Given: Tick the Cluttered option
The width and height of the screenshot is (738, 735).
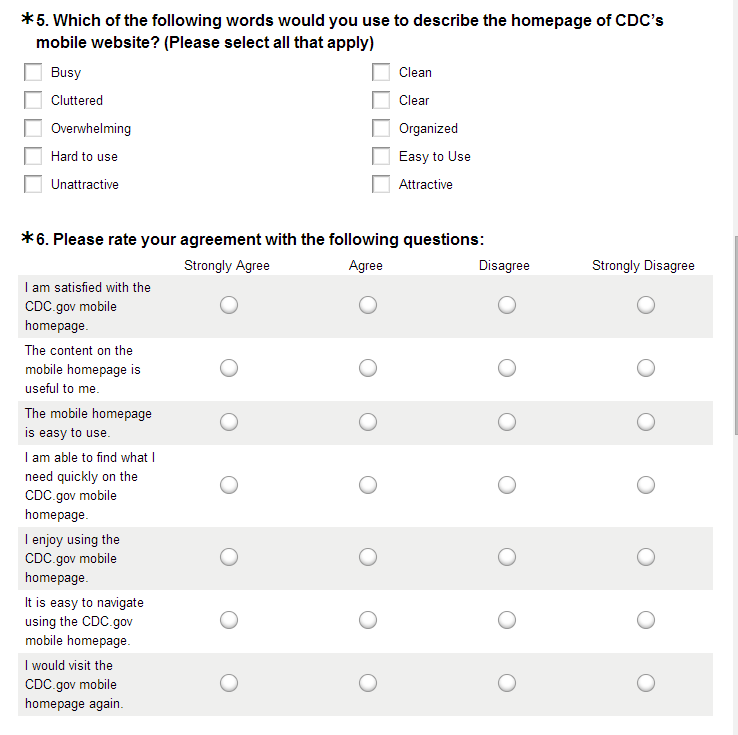Looking at the screenshot, I should coord(34,101).
